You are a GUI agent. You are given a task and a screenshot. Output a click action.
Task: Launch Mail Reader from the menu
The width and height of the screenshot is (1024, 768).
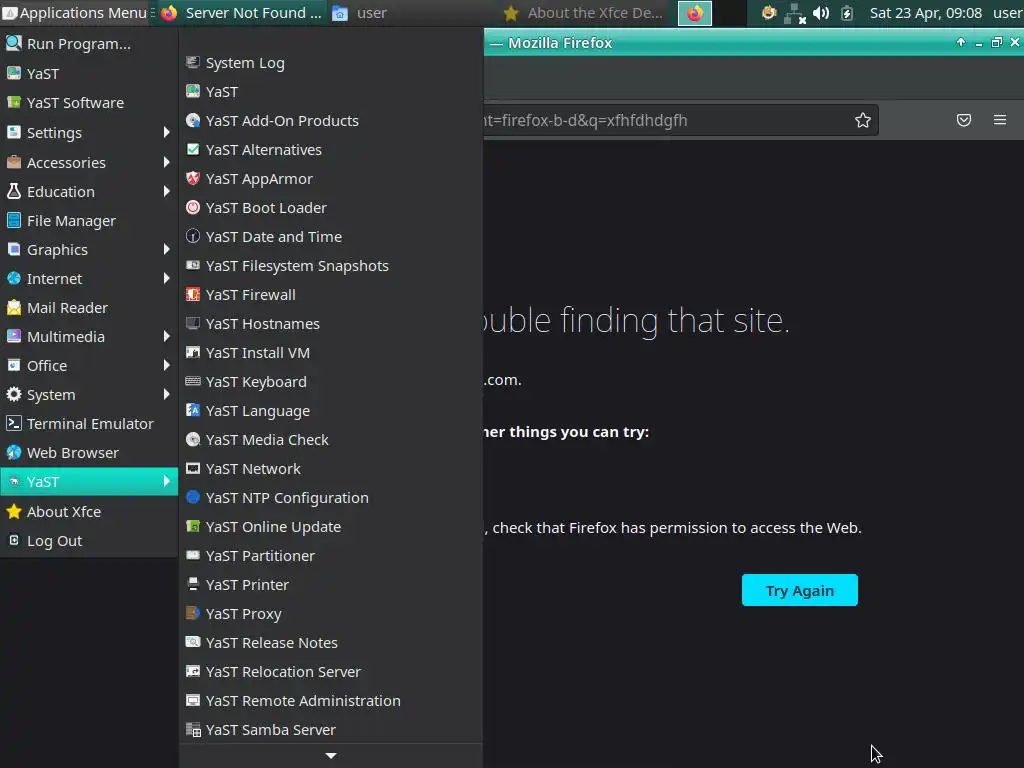point(89,308)
